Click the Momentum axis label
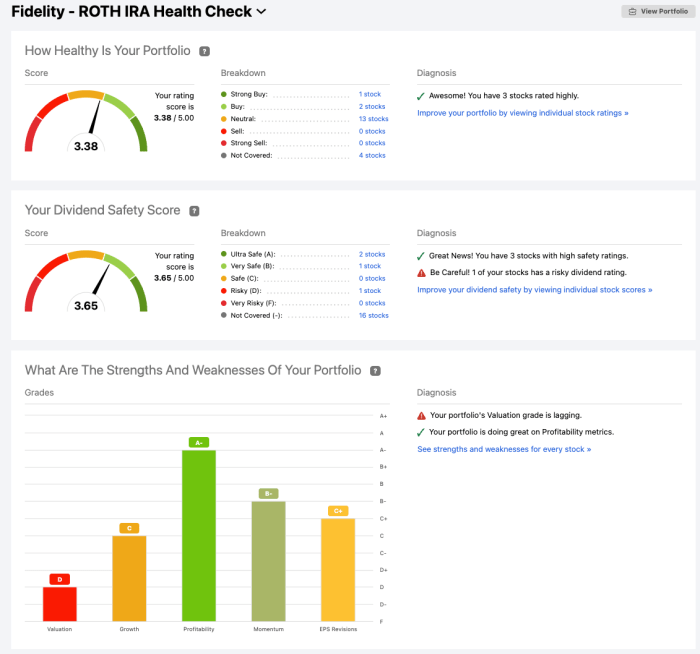Image resolution: width=700 pixels, height=654 pixels. click(269, 629)
